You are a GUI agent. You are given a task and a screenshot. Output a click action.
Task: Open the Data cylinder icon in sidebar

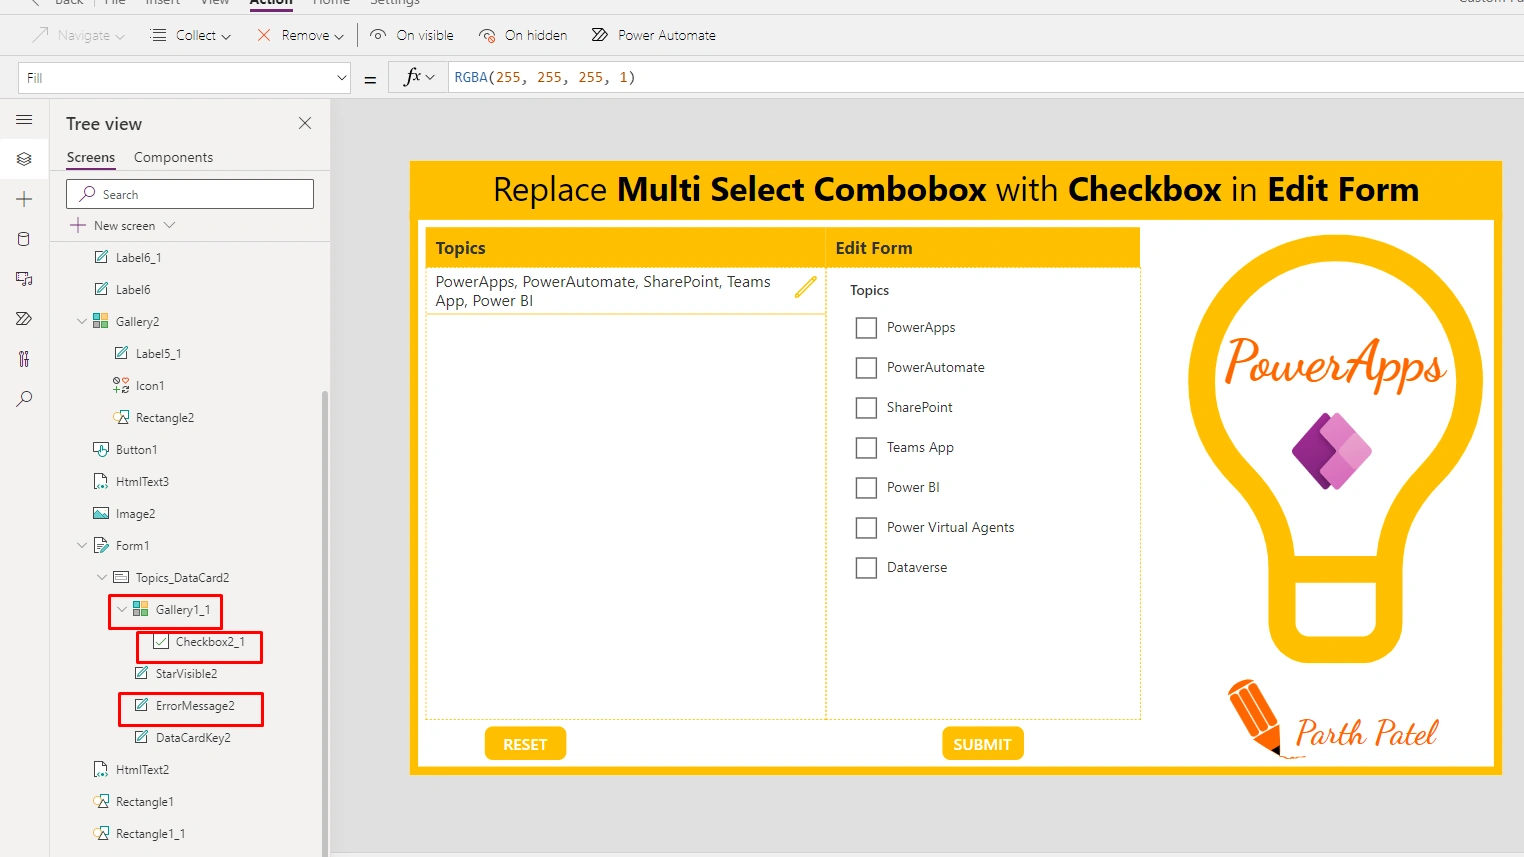24,239
